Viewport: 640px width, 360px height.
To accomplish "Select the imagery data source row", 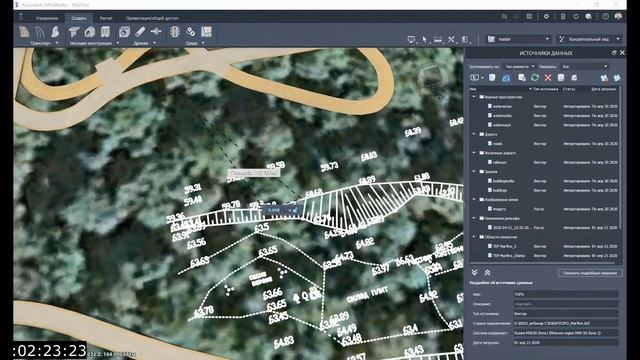I will pyautogui.click(x=545, y=209).
